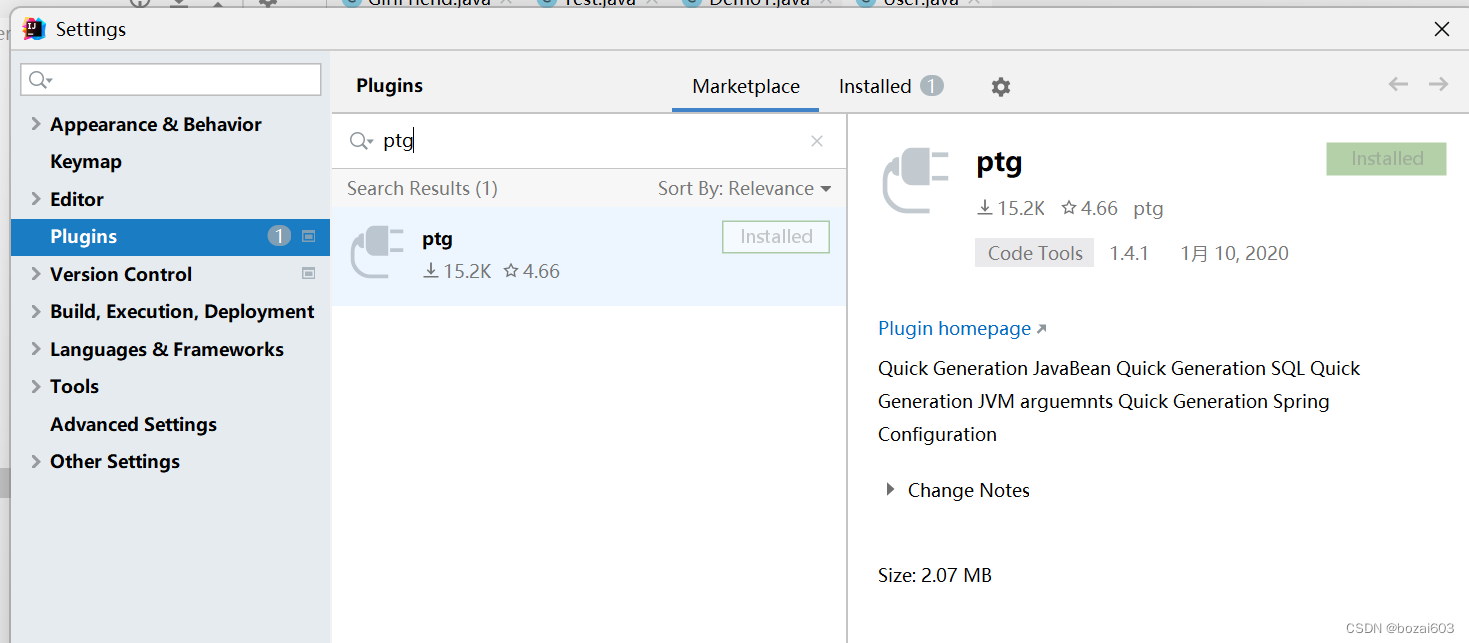
Task: Expand Build, Execution, Deployment node
Action: tap(36, 311)
